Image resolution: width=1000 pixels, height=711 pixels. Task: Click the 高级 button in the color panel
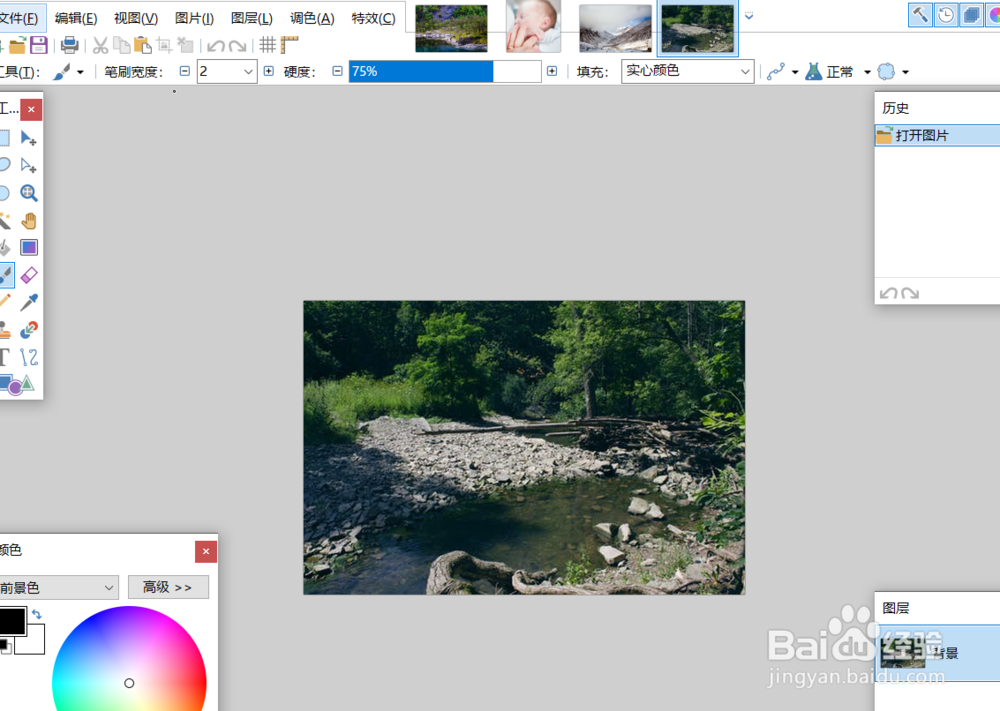(167, 587)
